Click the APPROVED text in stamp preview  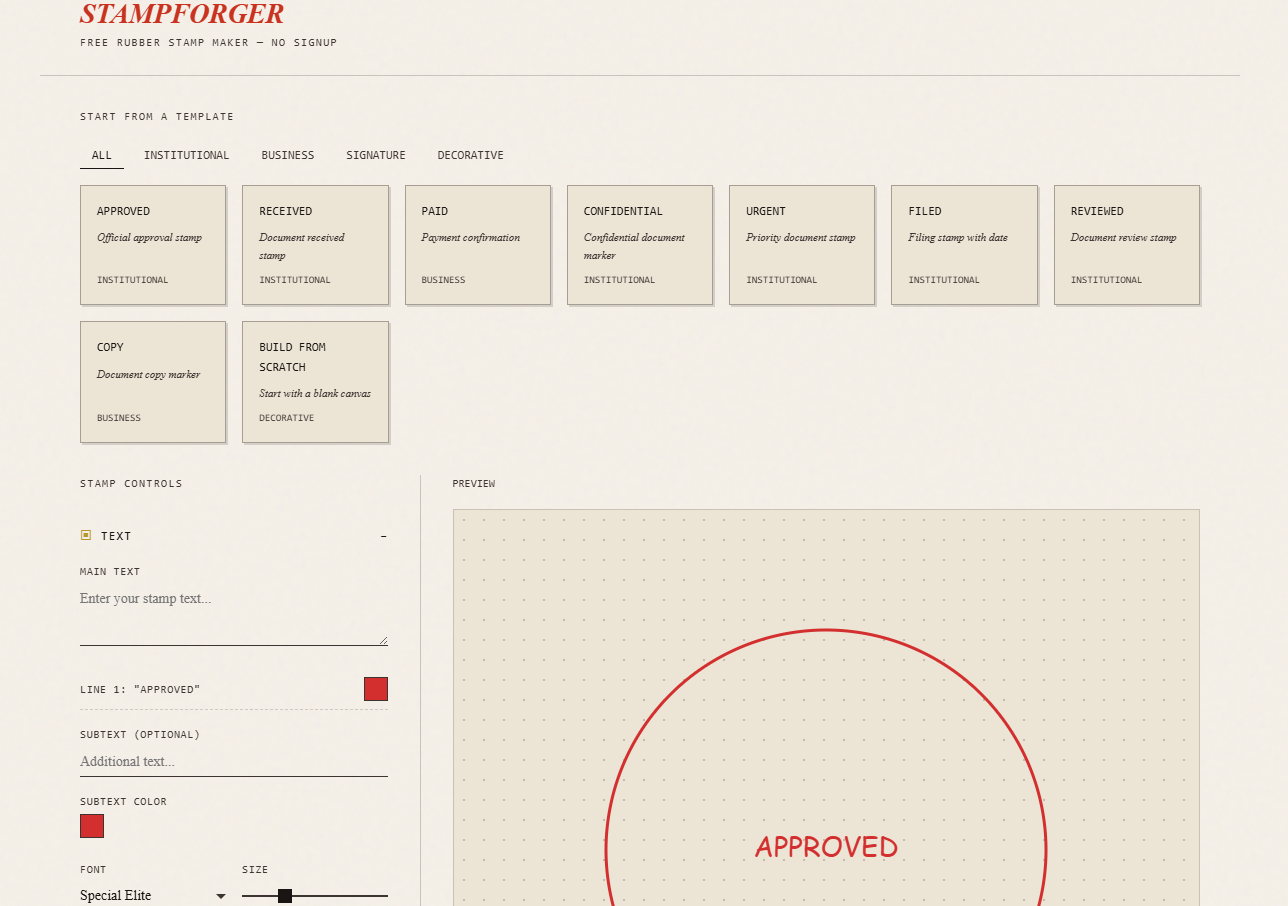[x=826, y=847]
